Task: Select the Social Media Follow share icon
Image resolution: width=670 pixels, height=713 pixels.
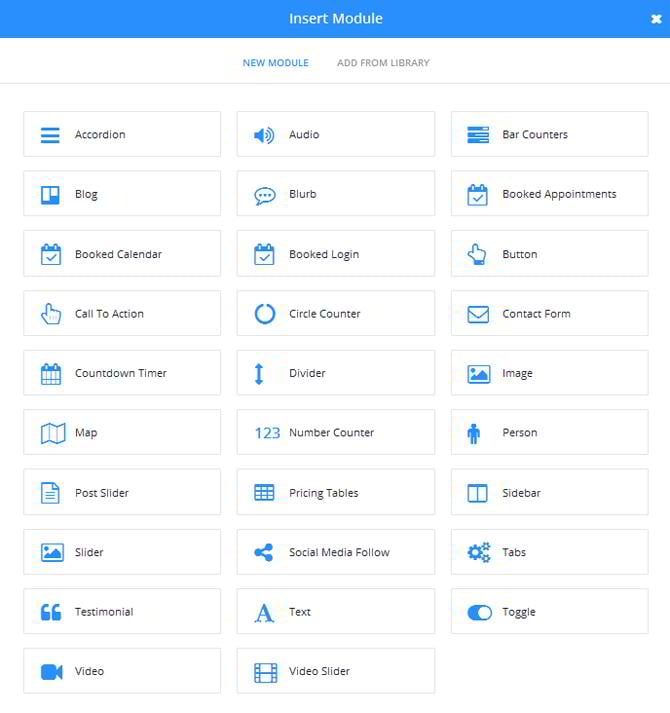Action: [x=264, y=552]
